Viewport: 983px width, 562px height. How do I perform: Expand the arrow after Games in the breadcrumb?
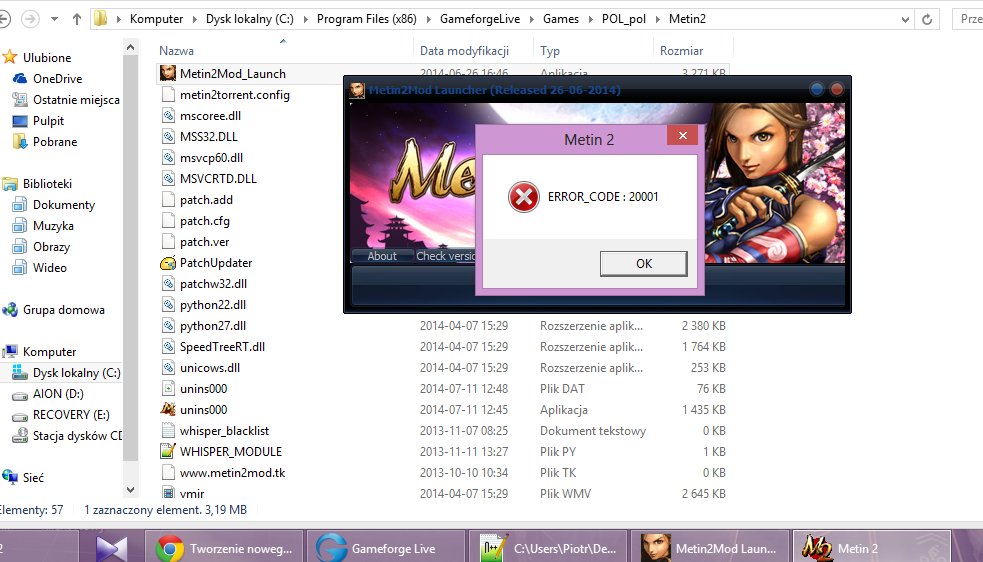[590, 19]
